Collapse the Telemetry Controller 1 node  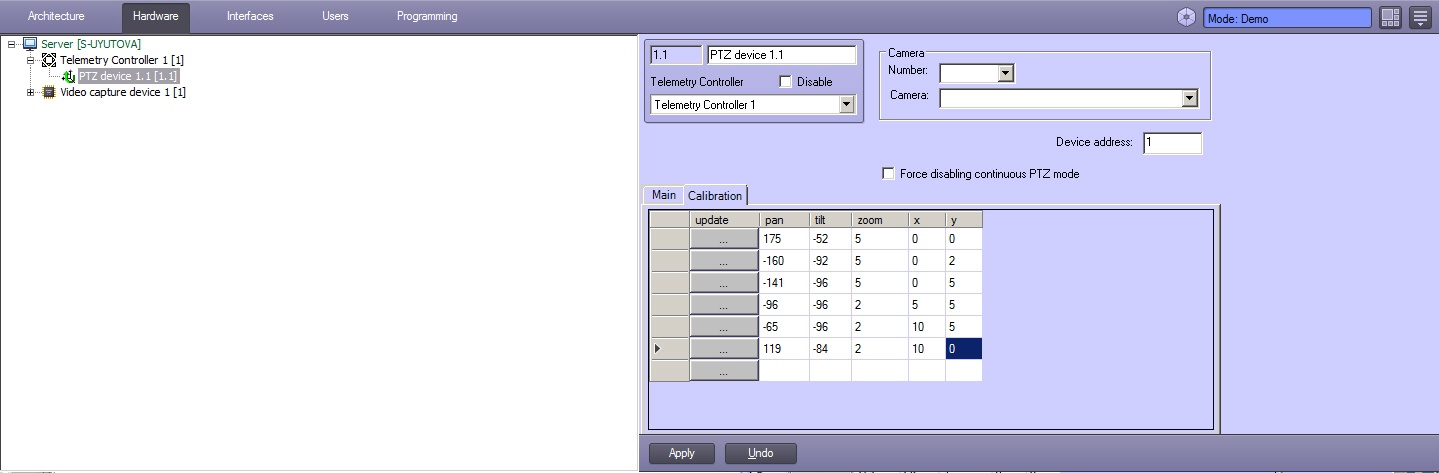click(31, 60)
